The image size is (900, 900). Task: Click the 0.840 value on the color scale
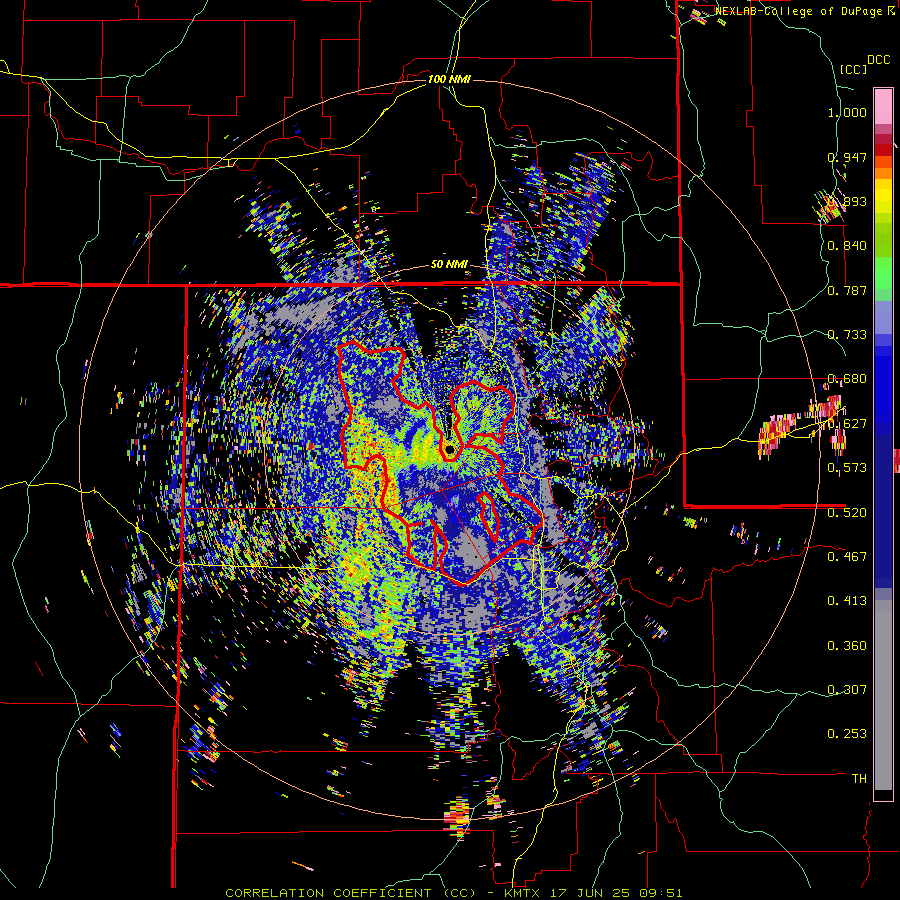tap(847, 246)
